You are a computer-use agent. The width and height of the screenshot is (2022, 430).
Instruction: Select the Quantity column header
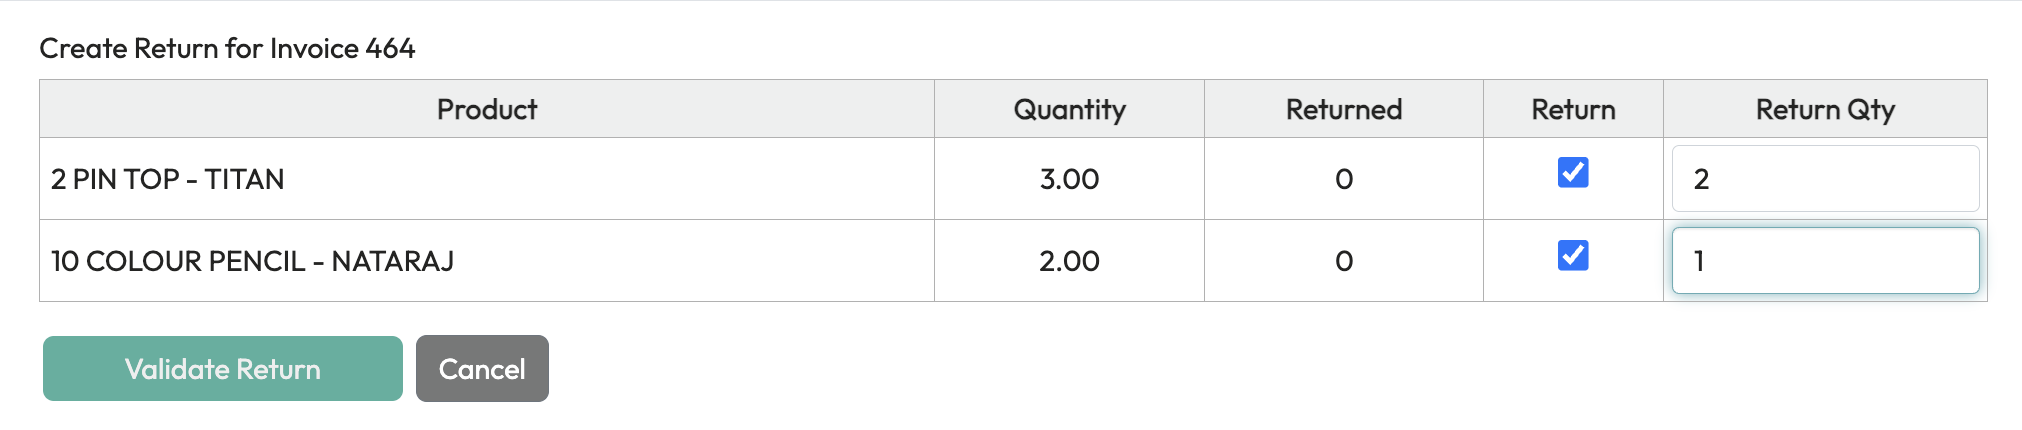click(x=1069, y=109)
